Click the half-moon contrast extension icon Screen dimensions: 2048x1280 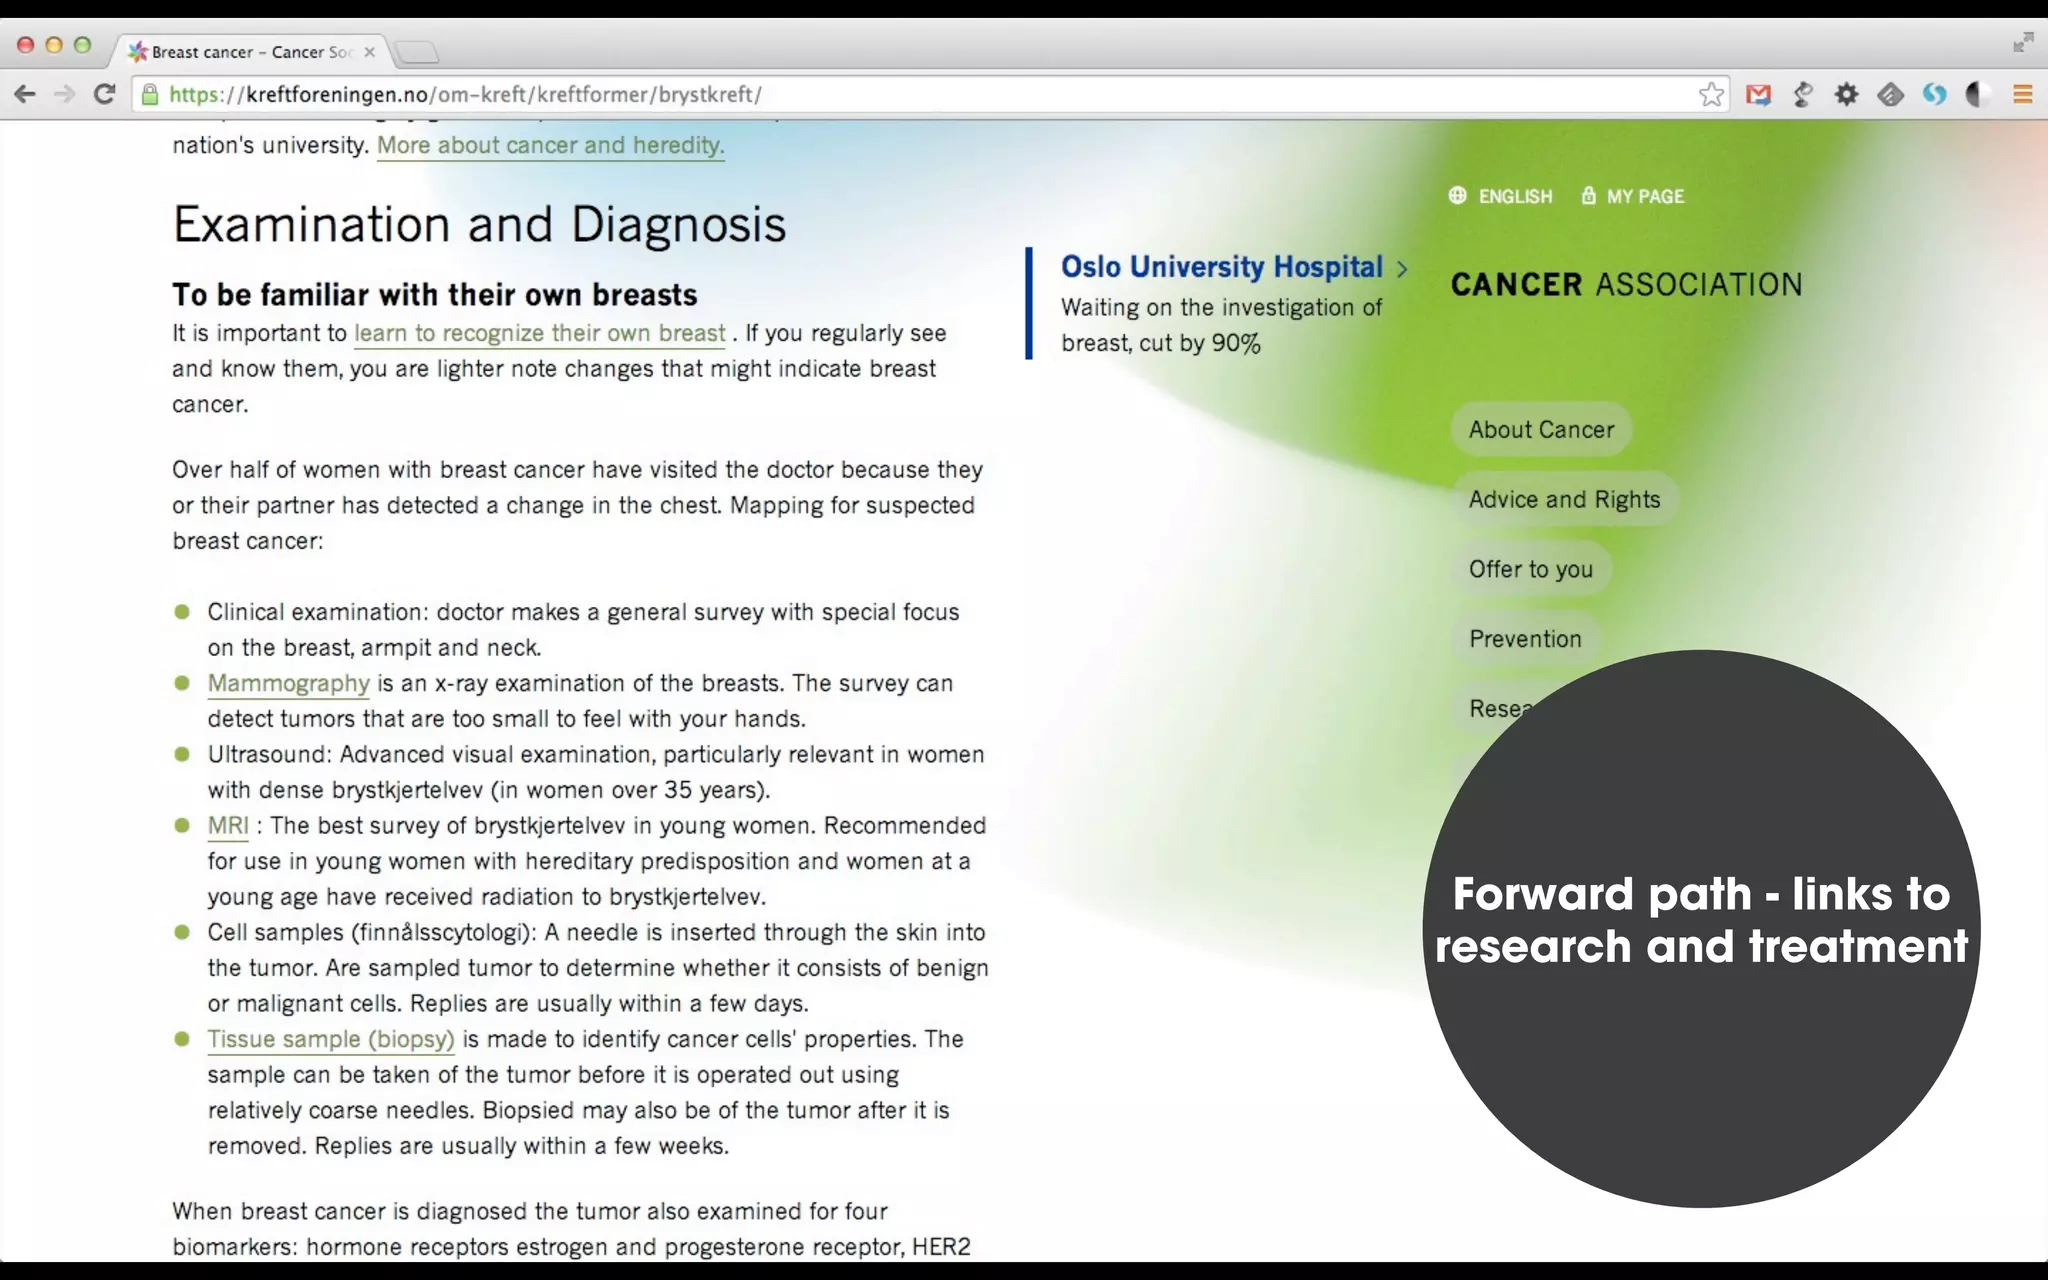pyautogui.click(x=1976, y=95)
